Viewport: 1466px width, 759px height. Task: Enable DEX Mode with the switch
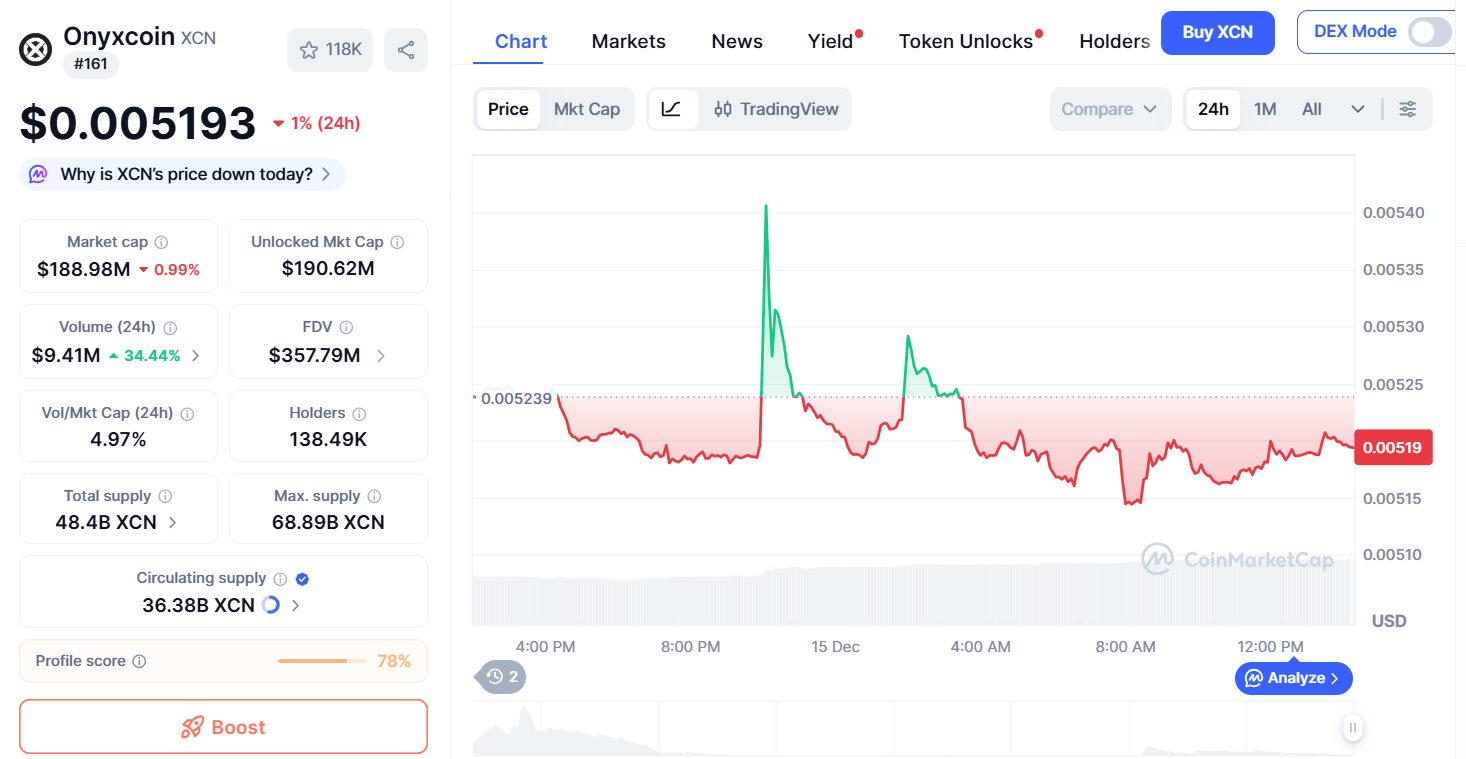click(1428, 32)
